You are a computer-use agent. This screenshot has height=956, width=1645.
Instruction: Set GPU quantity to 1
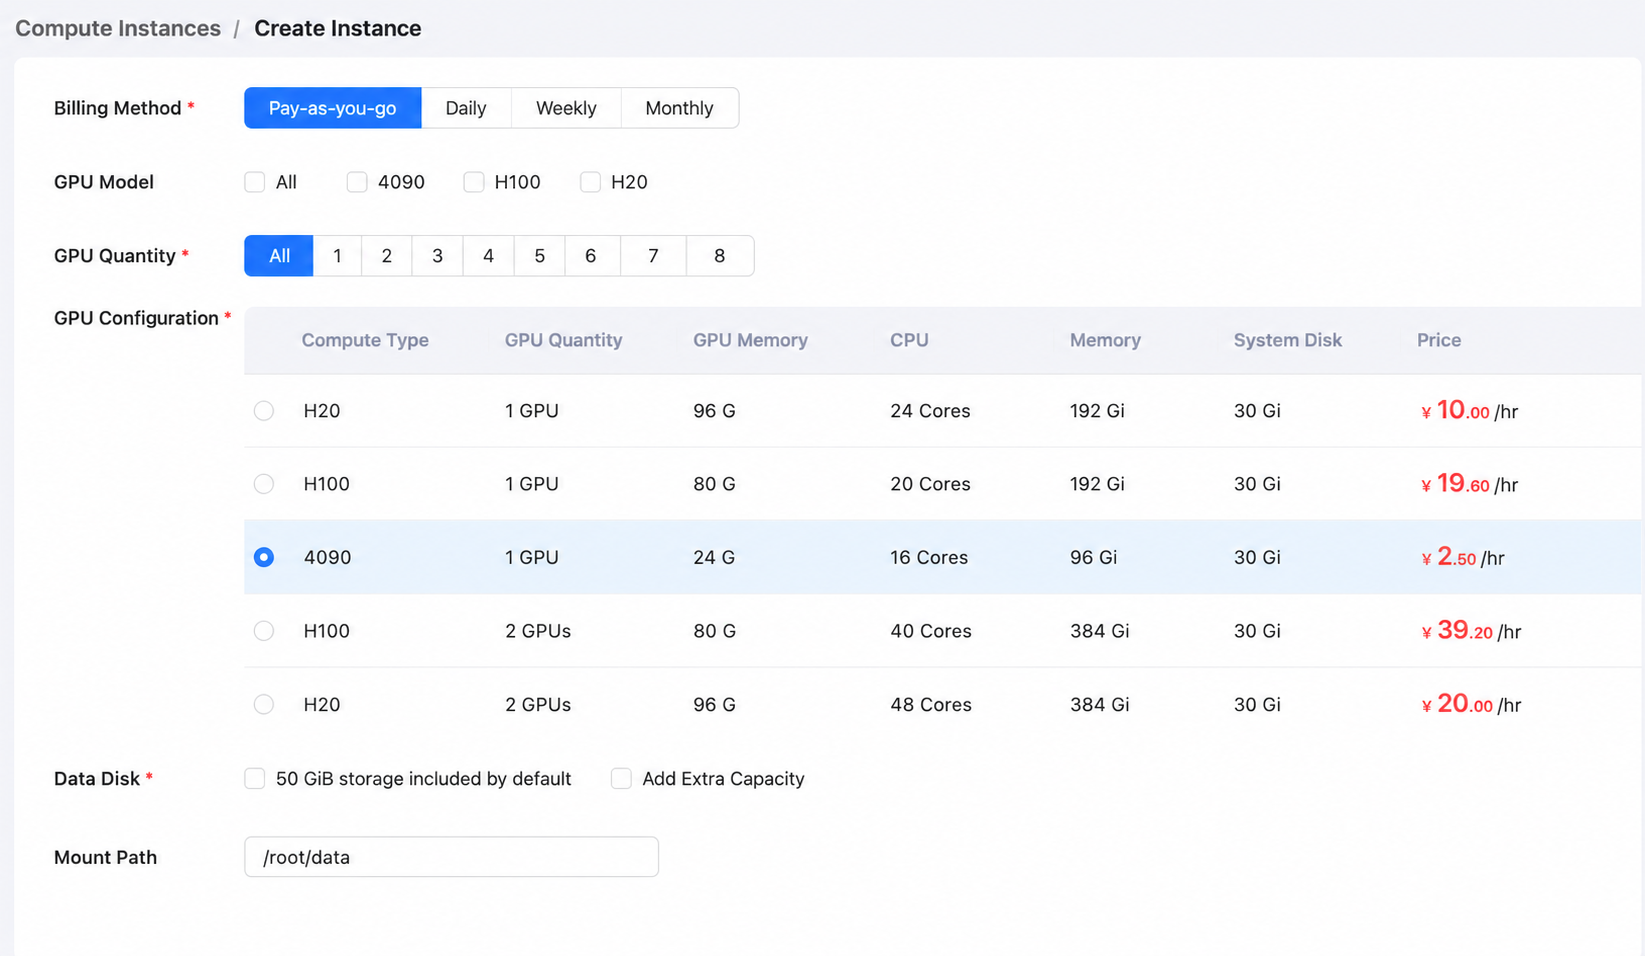(338, 256)
